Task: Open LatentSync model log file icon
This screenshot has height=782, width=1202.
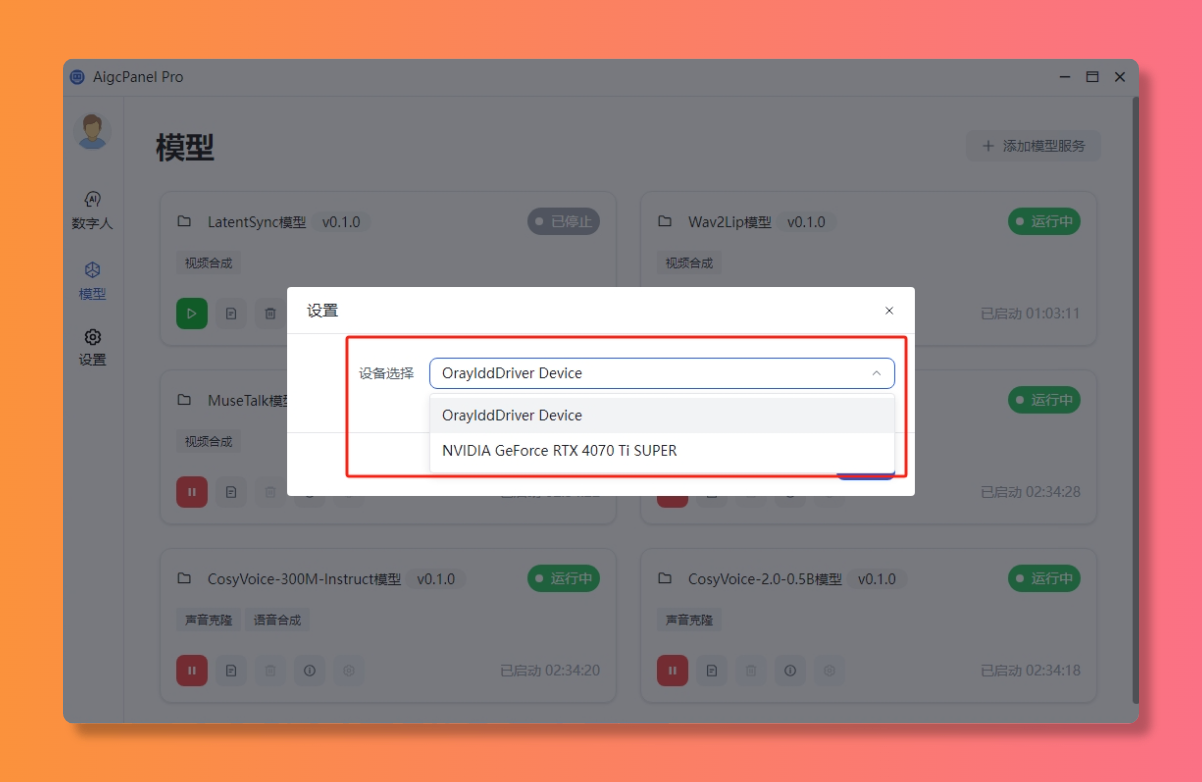Action: click(x=231, y=314)
